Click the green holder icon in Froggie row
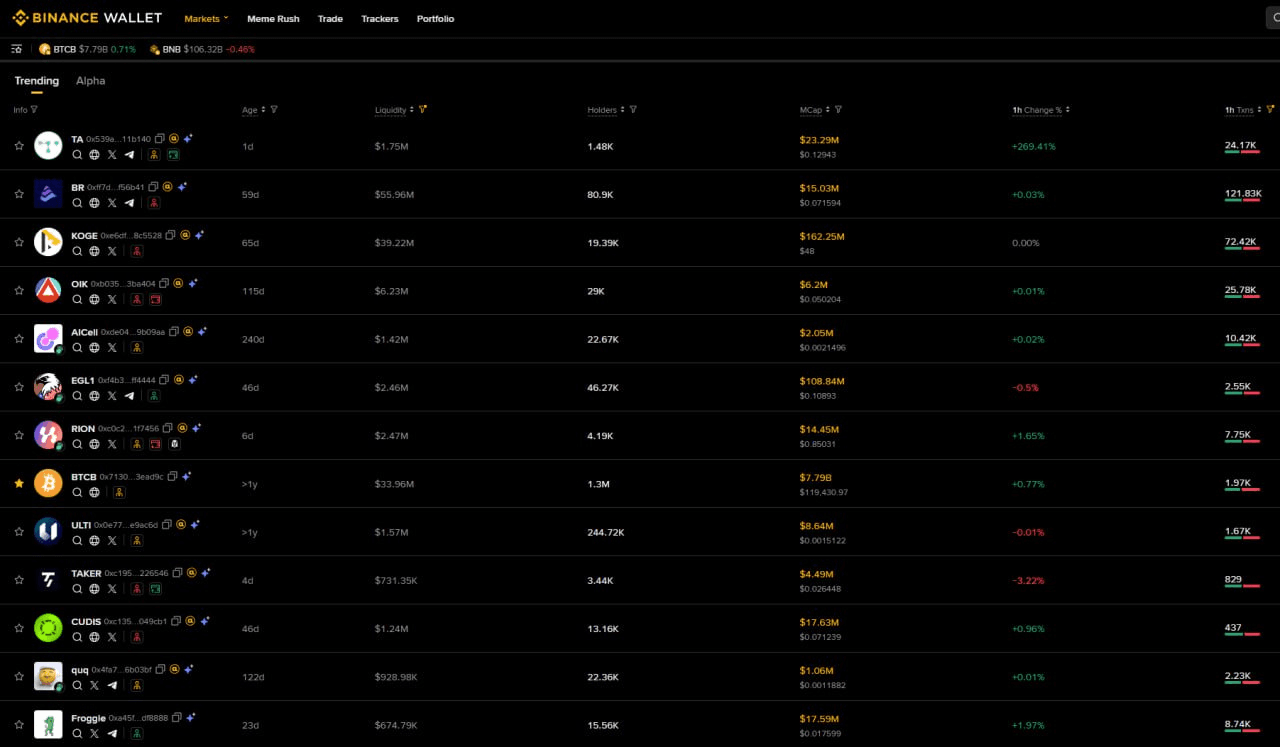This screenshot has height=747, width=1280. [x=137, y=734]
